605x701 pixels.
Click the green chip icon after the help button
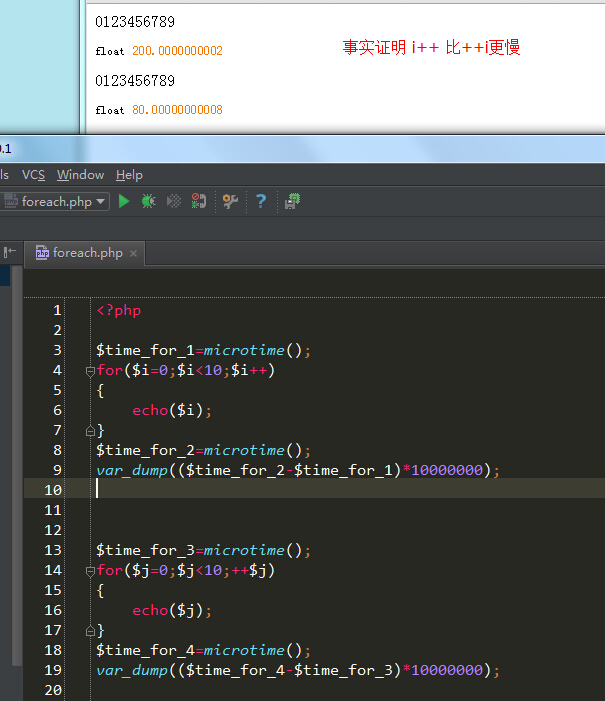[292, 201]
